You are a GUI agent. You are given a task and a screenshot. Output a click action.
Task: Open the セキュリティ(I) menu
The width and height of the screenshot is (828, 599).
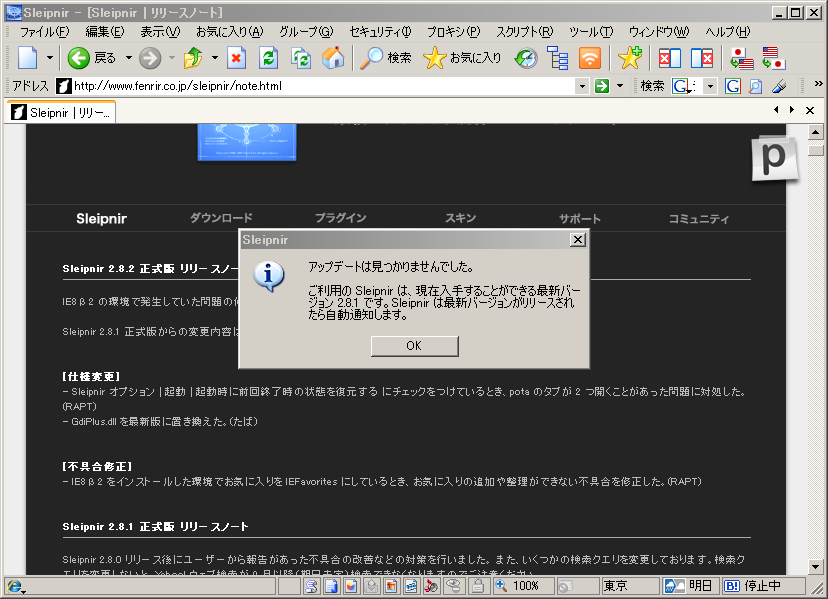[x=380, y=32]
